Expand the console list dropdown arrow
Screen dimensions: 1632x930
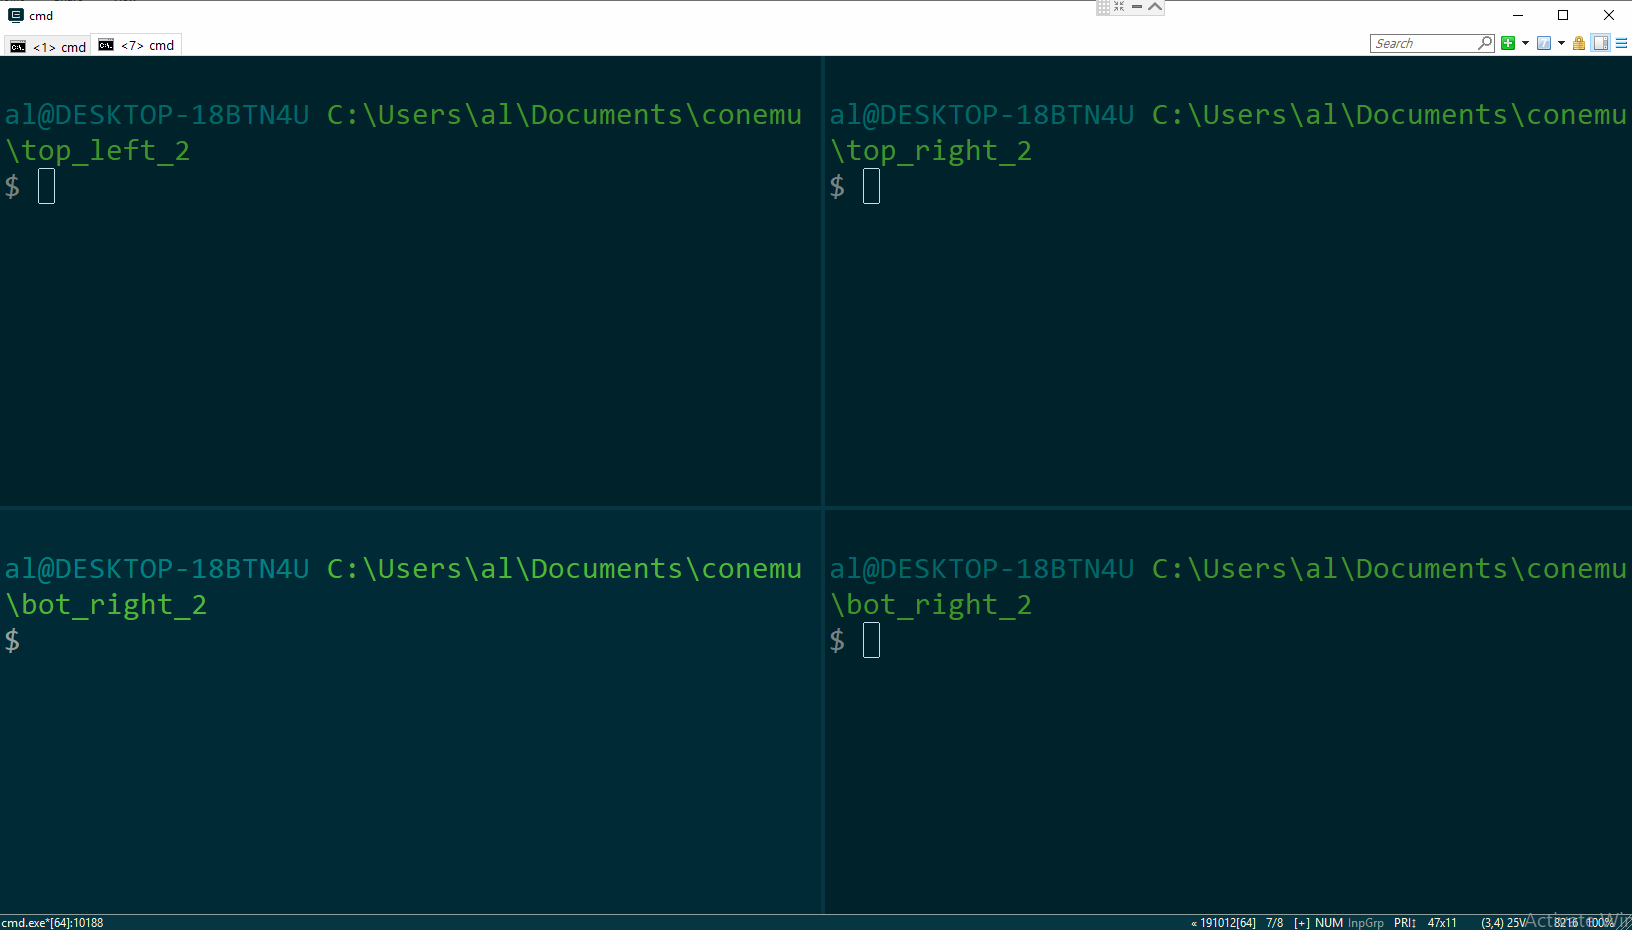[1561, 43]
